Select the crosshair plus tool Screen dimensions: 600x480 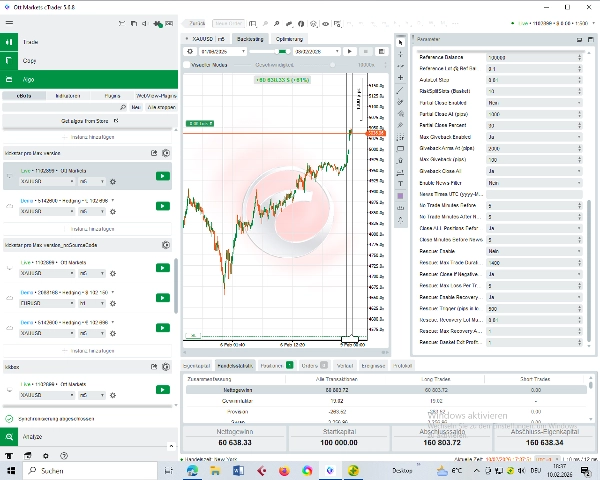click(x=400, y=78)
